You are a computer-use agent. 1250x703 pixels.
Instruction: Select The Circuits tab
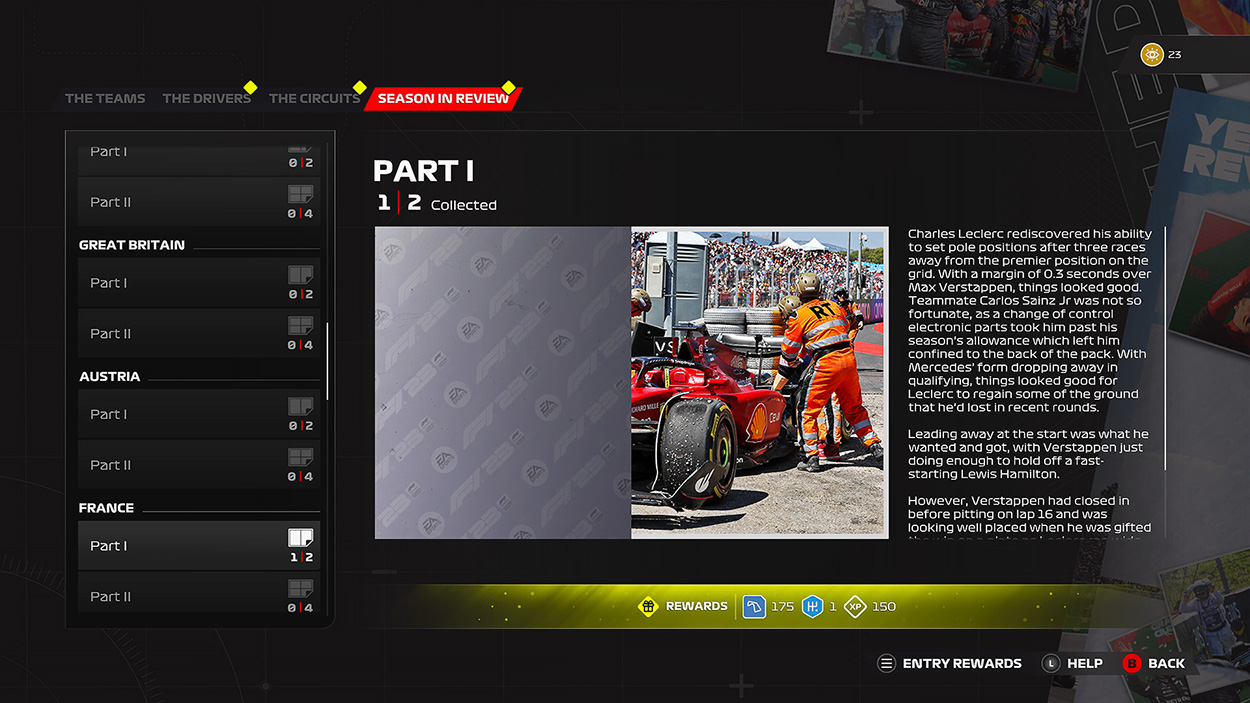pos(314,99)
